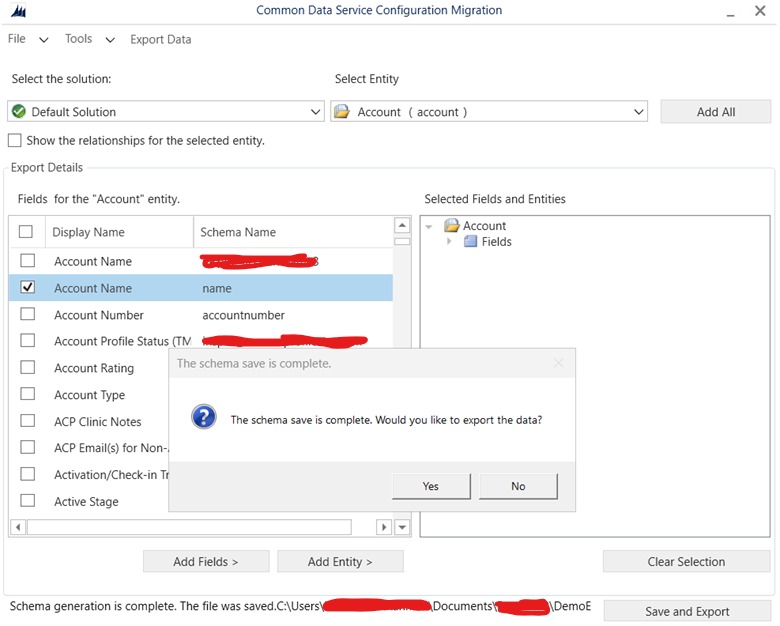Screen dimensions: 780x626
Task: Click the field list scroll down arrow
Action: (402, 526)
